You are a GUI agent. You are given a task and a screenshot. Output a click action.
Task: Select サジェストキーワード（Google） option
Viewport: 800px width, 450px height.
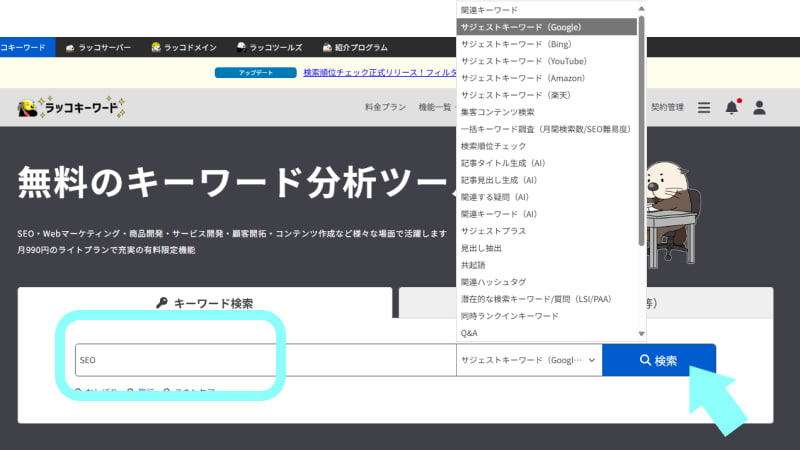[x=546, y=27]
